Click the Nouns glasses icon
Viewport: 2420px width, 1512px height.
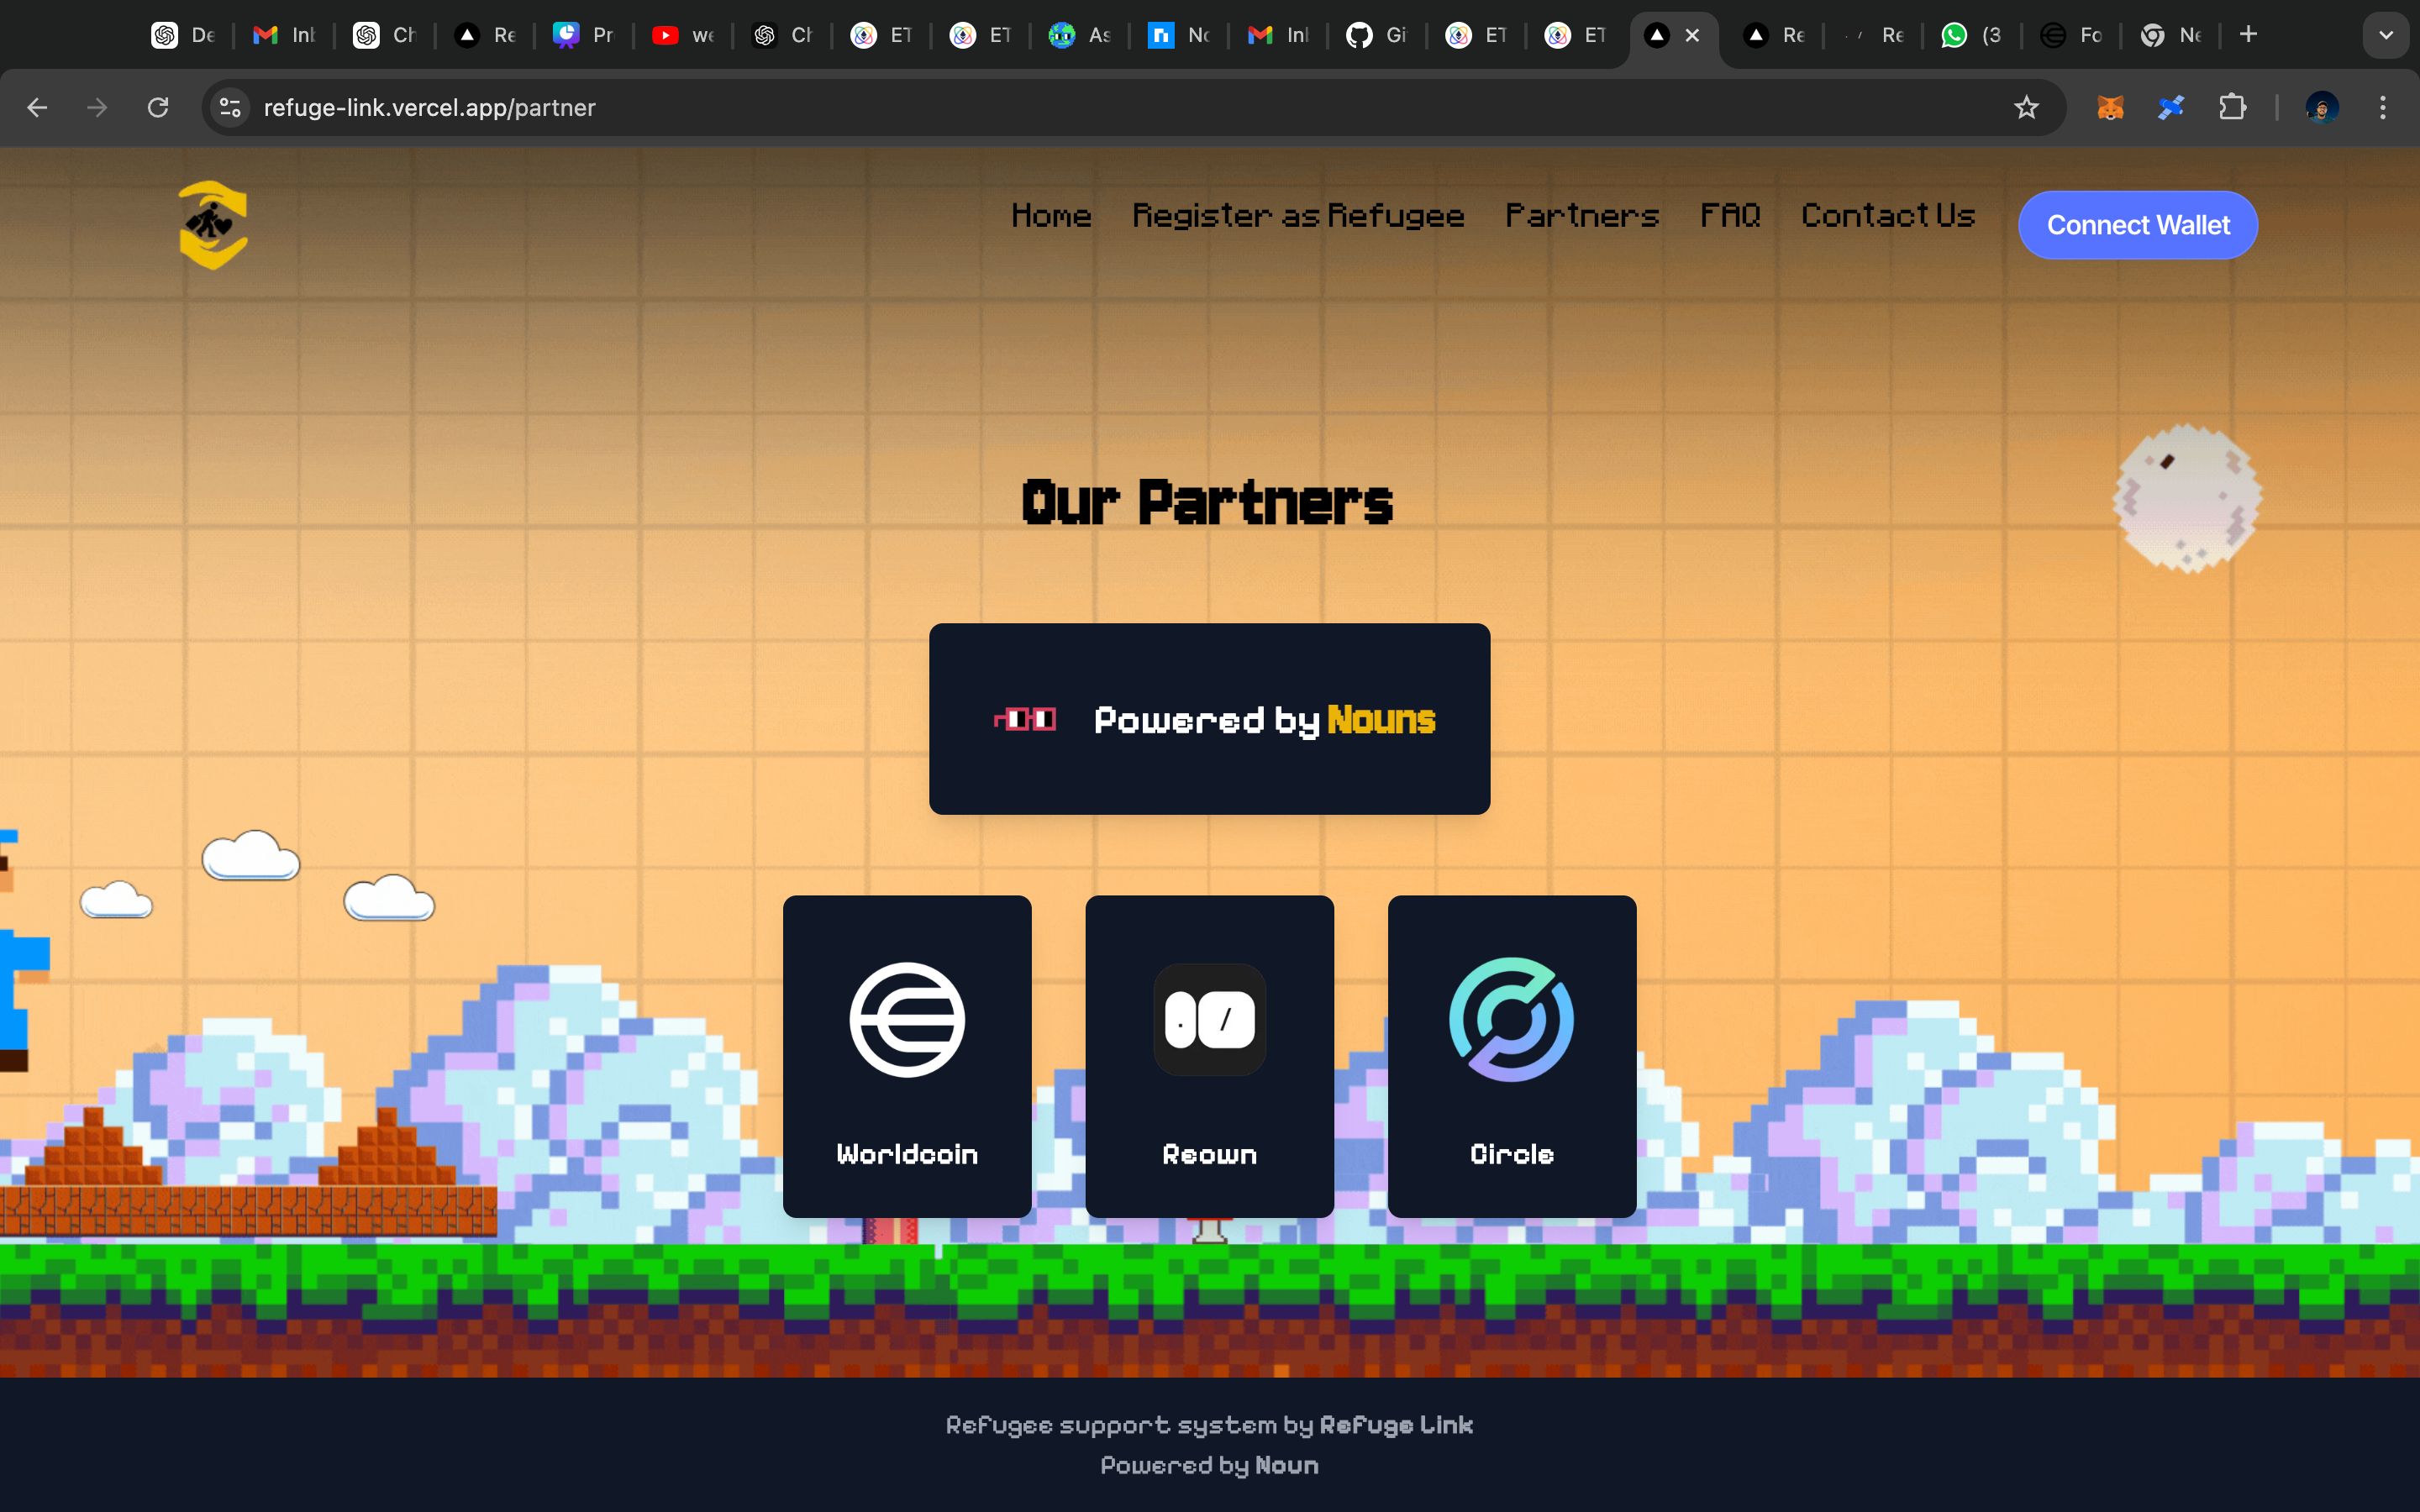pos(1025,719)
